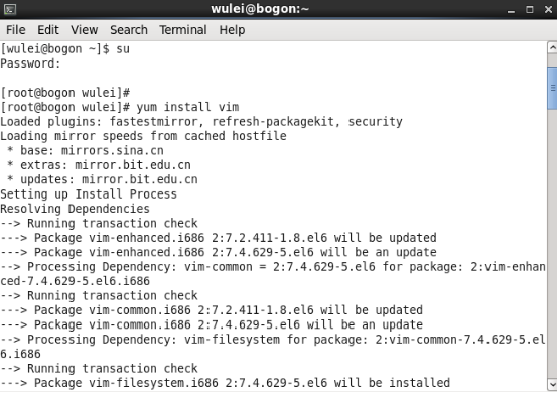Click the terminal icon in title bar

tap(10, 9)
